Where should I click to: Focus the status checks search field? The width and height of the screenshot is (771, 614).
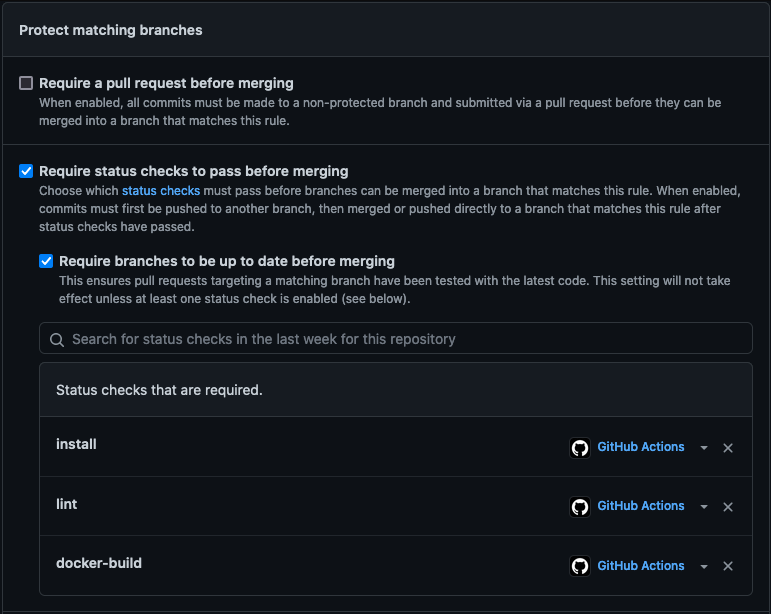400,339
